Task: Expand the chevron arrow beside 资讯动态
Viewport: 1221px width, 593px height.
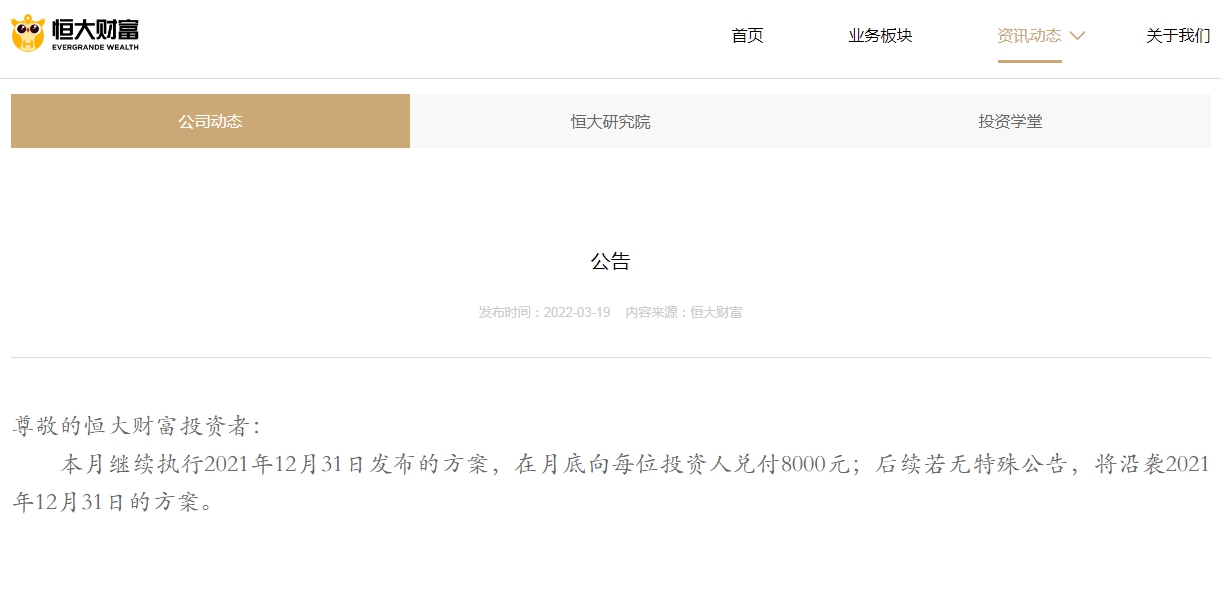Action: pyautogui.click(x=1077, y=36)
